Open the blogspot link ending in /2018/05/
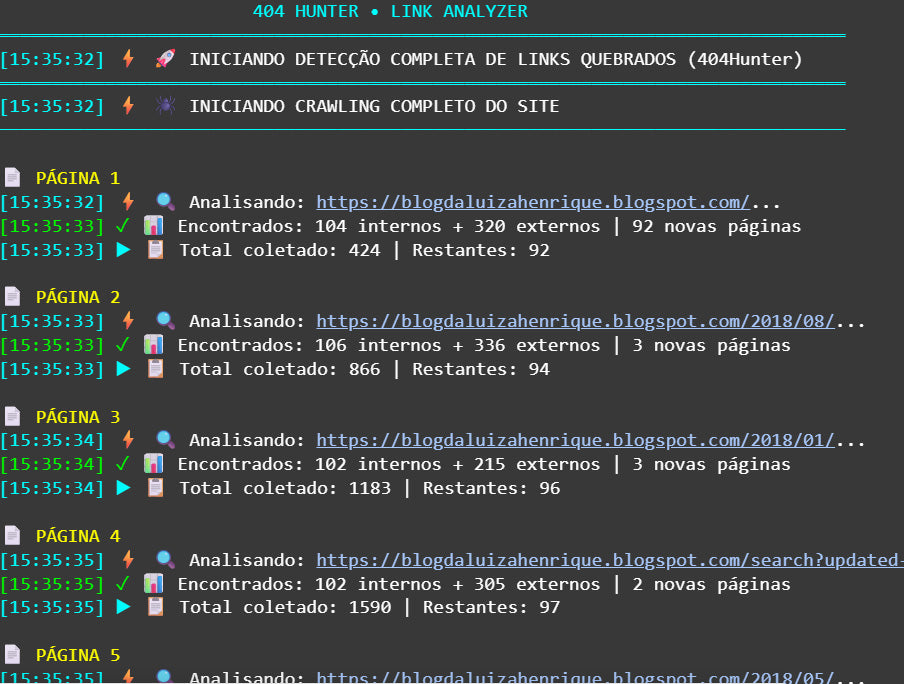Viewport: 904px width, 684px height. coord(575,677)
